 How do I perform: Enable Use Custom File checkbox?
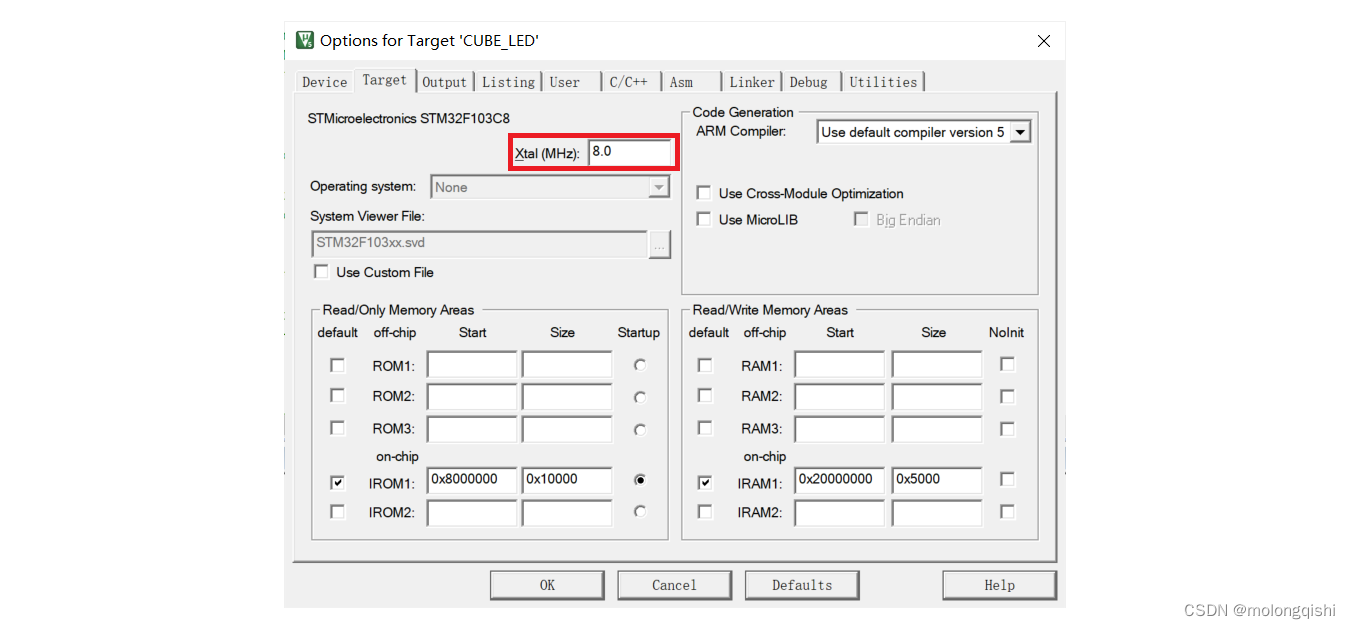pos(321,272)
